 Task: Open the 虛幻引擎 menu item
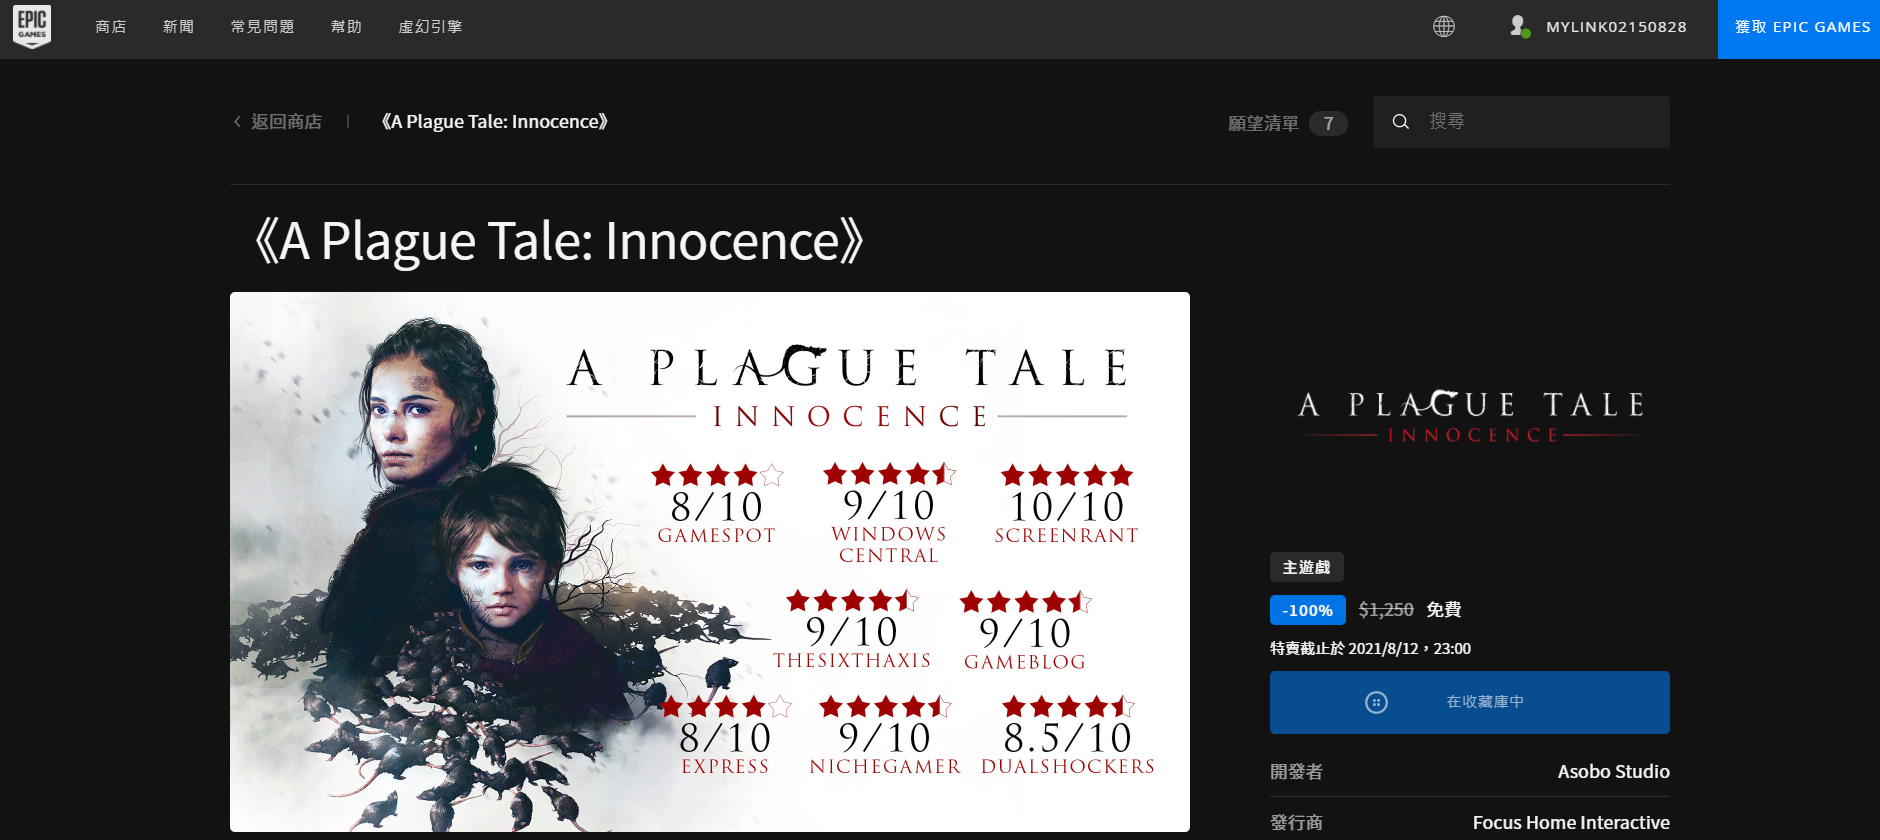[430, 27]
